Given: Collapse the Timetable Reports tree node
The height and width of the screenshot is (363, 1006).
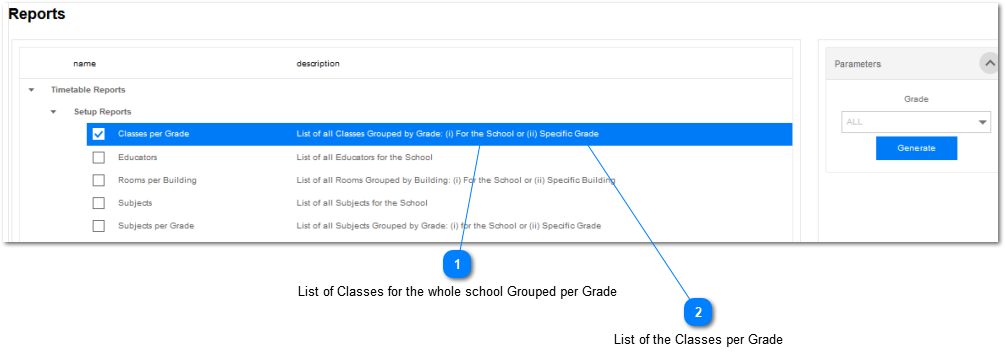Looking at the screenshot, I should click(31, 90).
